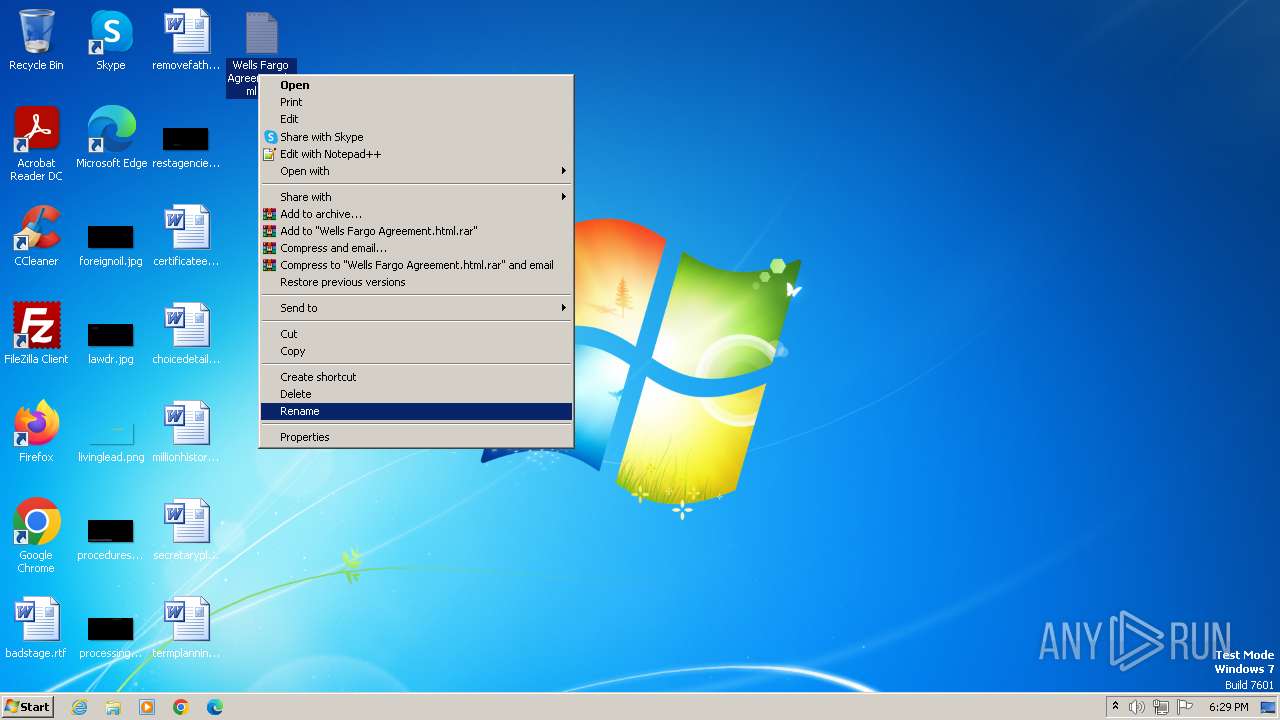Select the removefath Word document icon

(186, 40)
